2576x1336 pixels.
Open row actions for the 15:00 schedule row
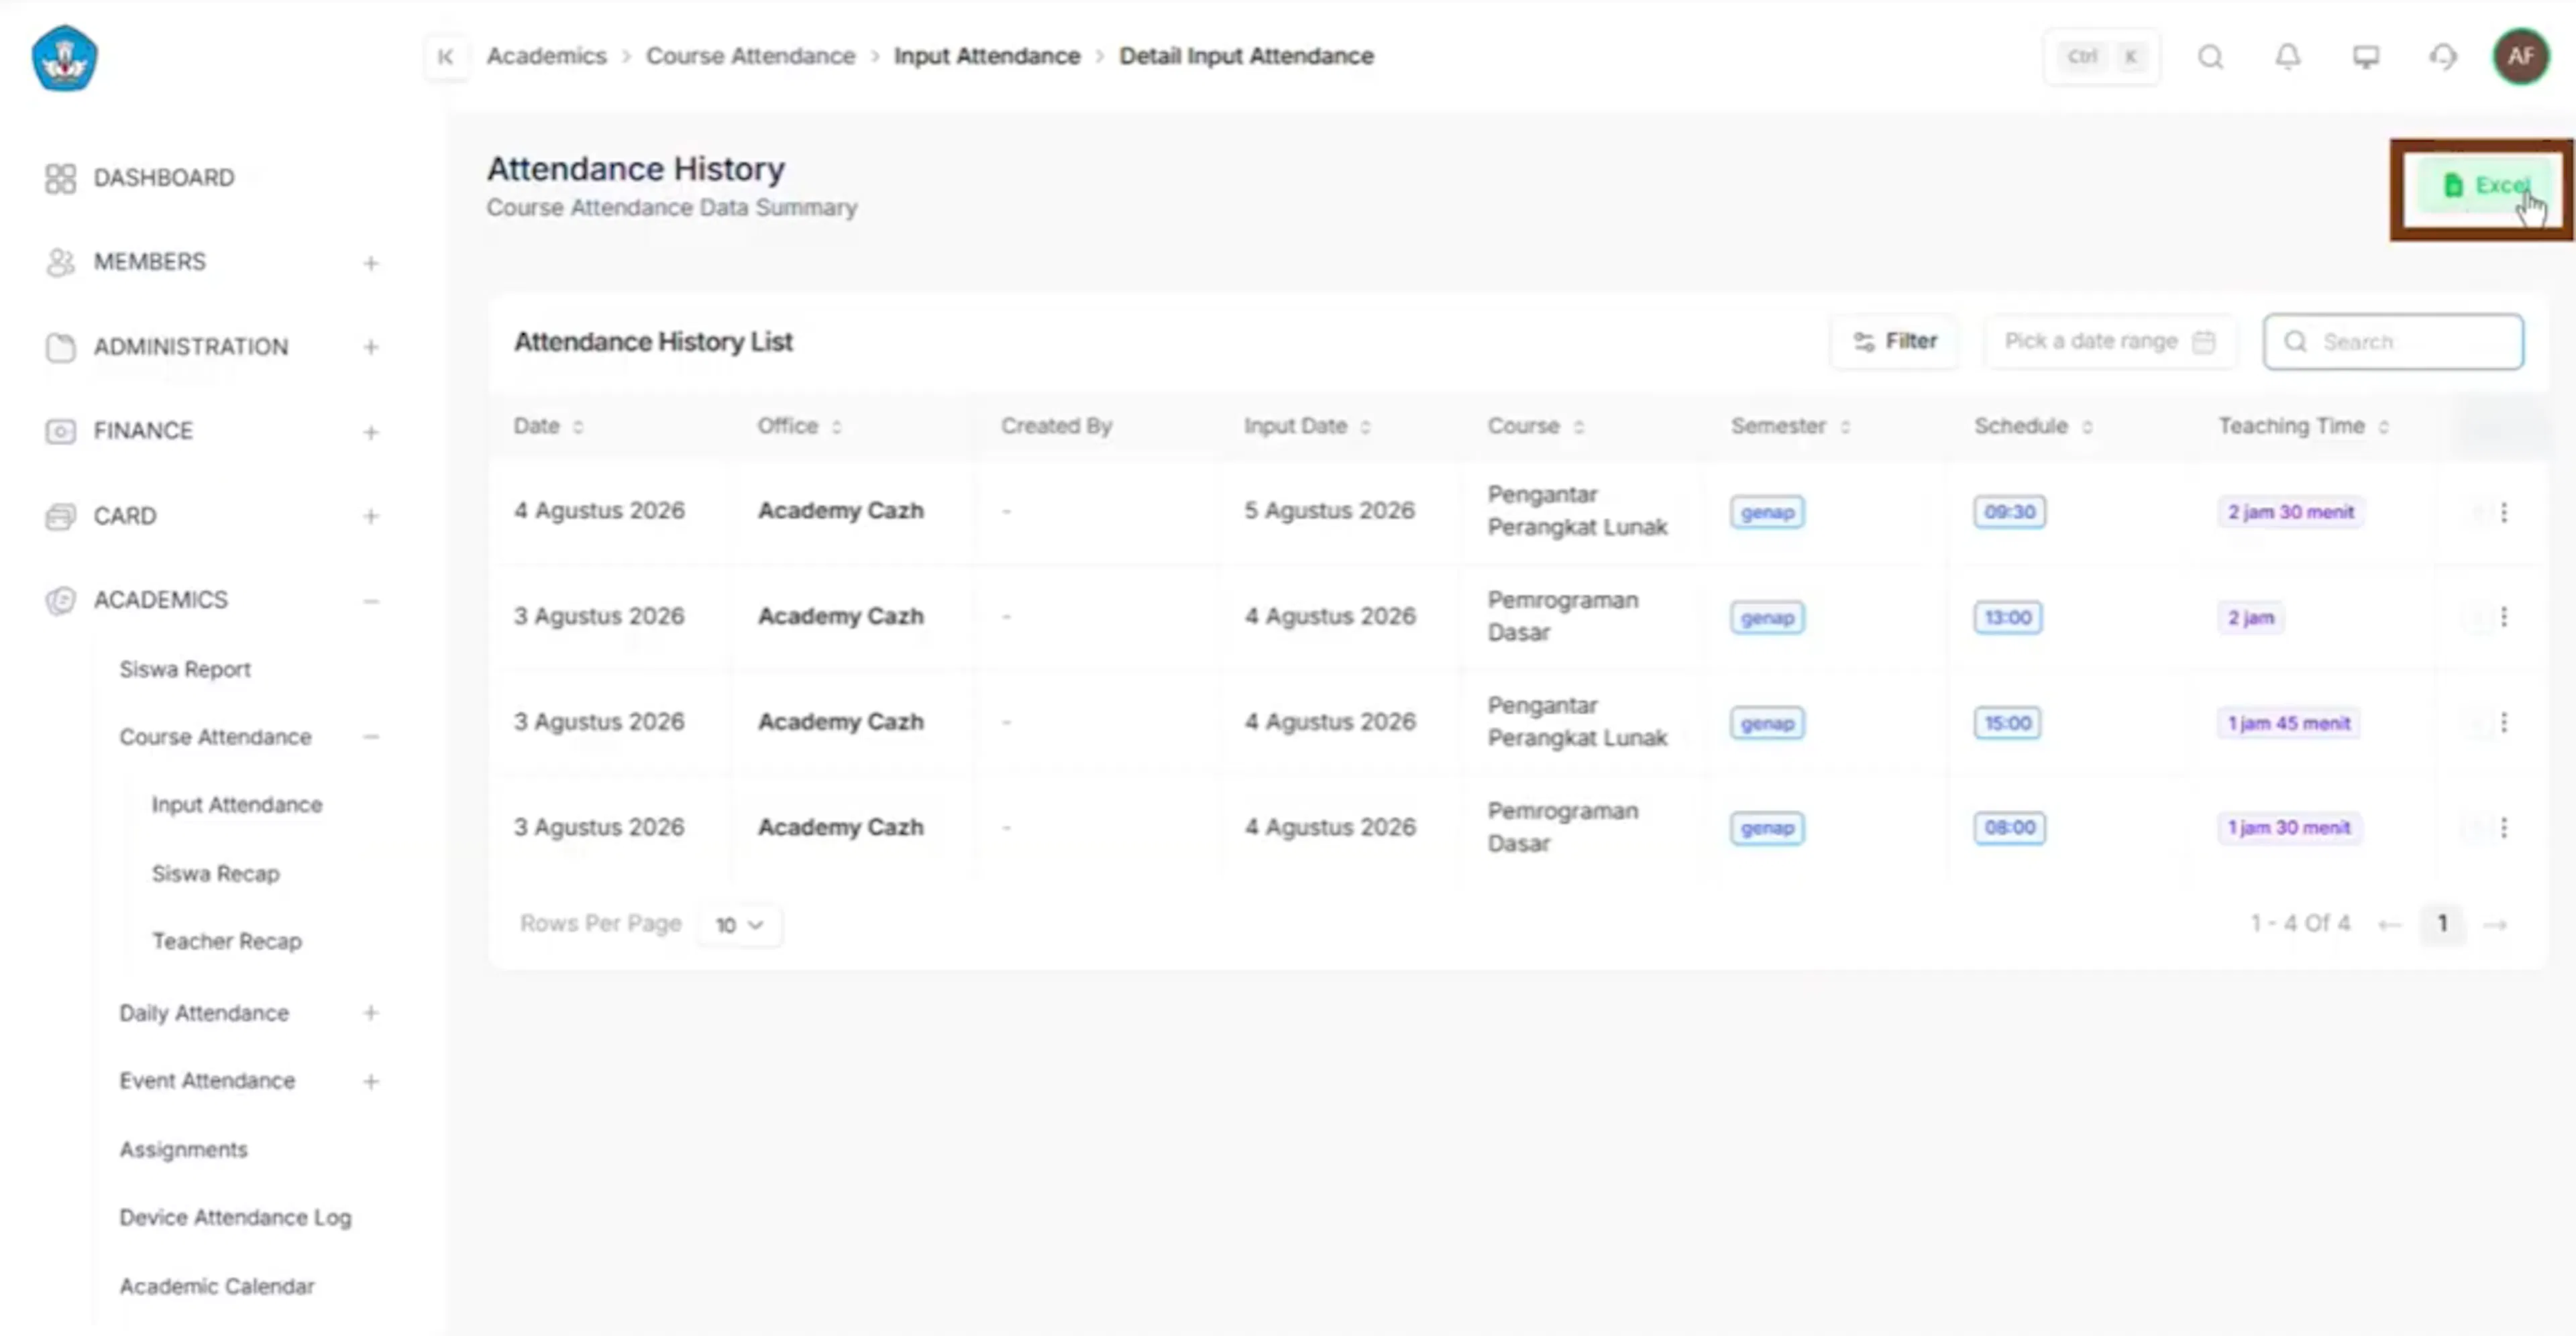[x=2504, y=723]
